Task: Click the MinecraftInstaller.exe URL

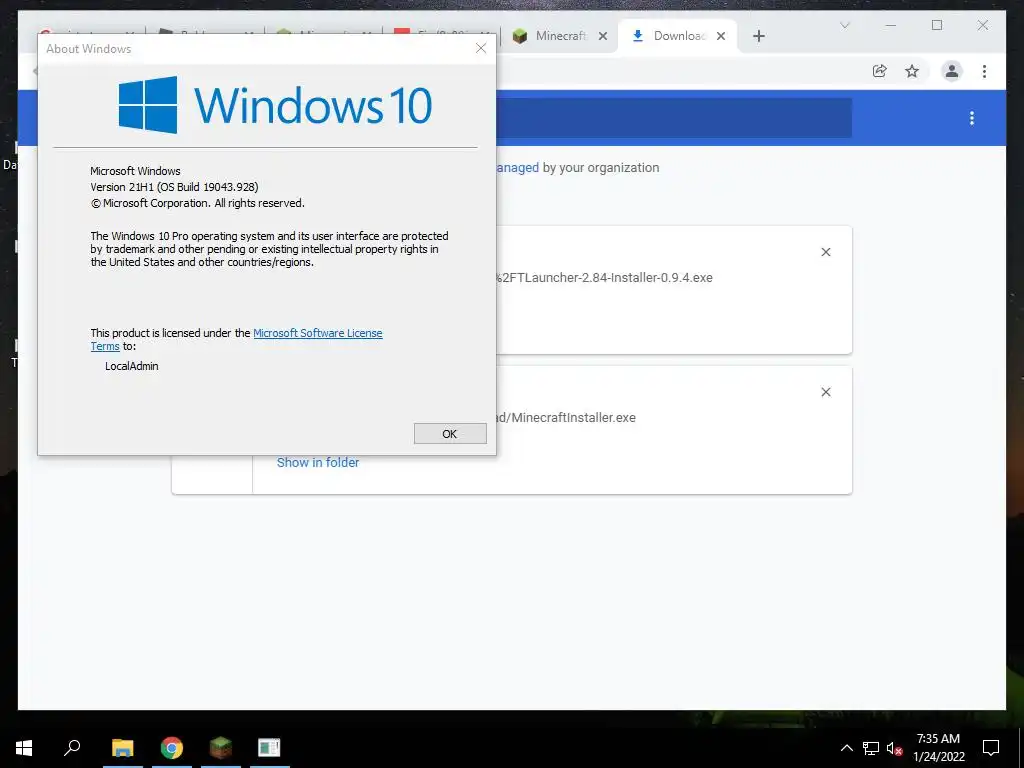Action: [x=566, y=417]
